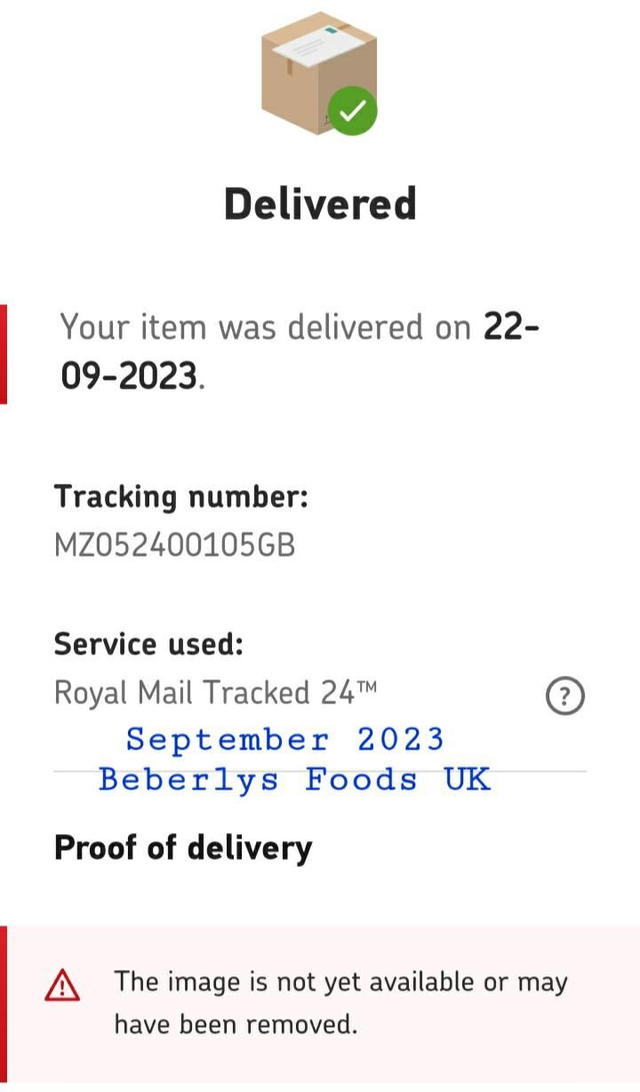Click the TM symbol after Tracked 24

366,687
